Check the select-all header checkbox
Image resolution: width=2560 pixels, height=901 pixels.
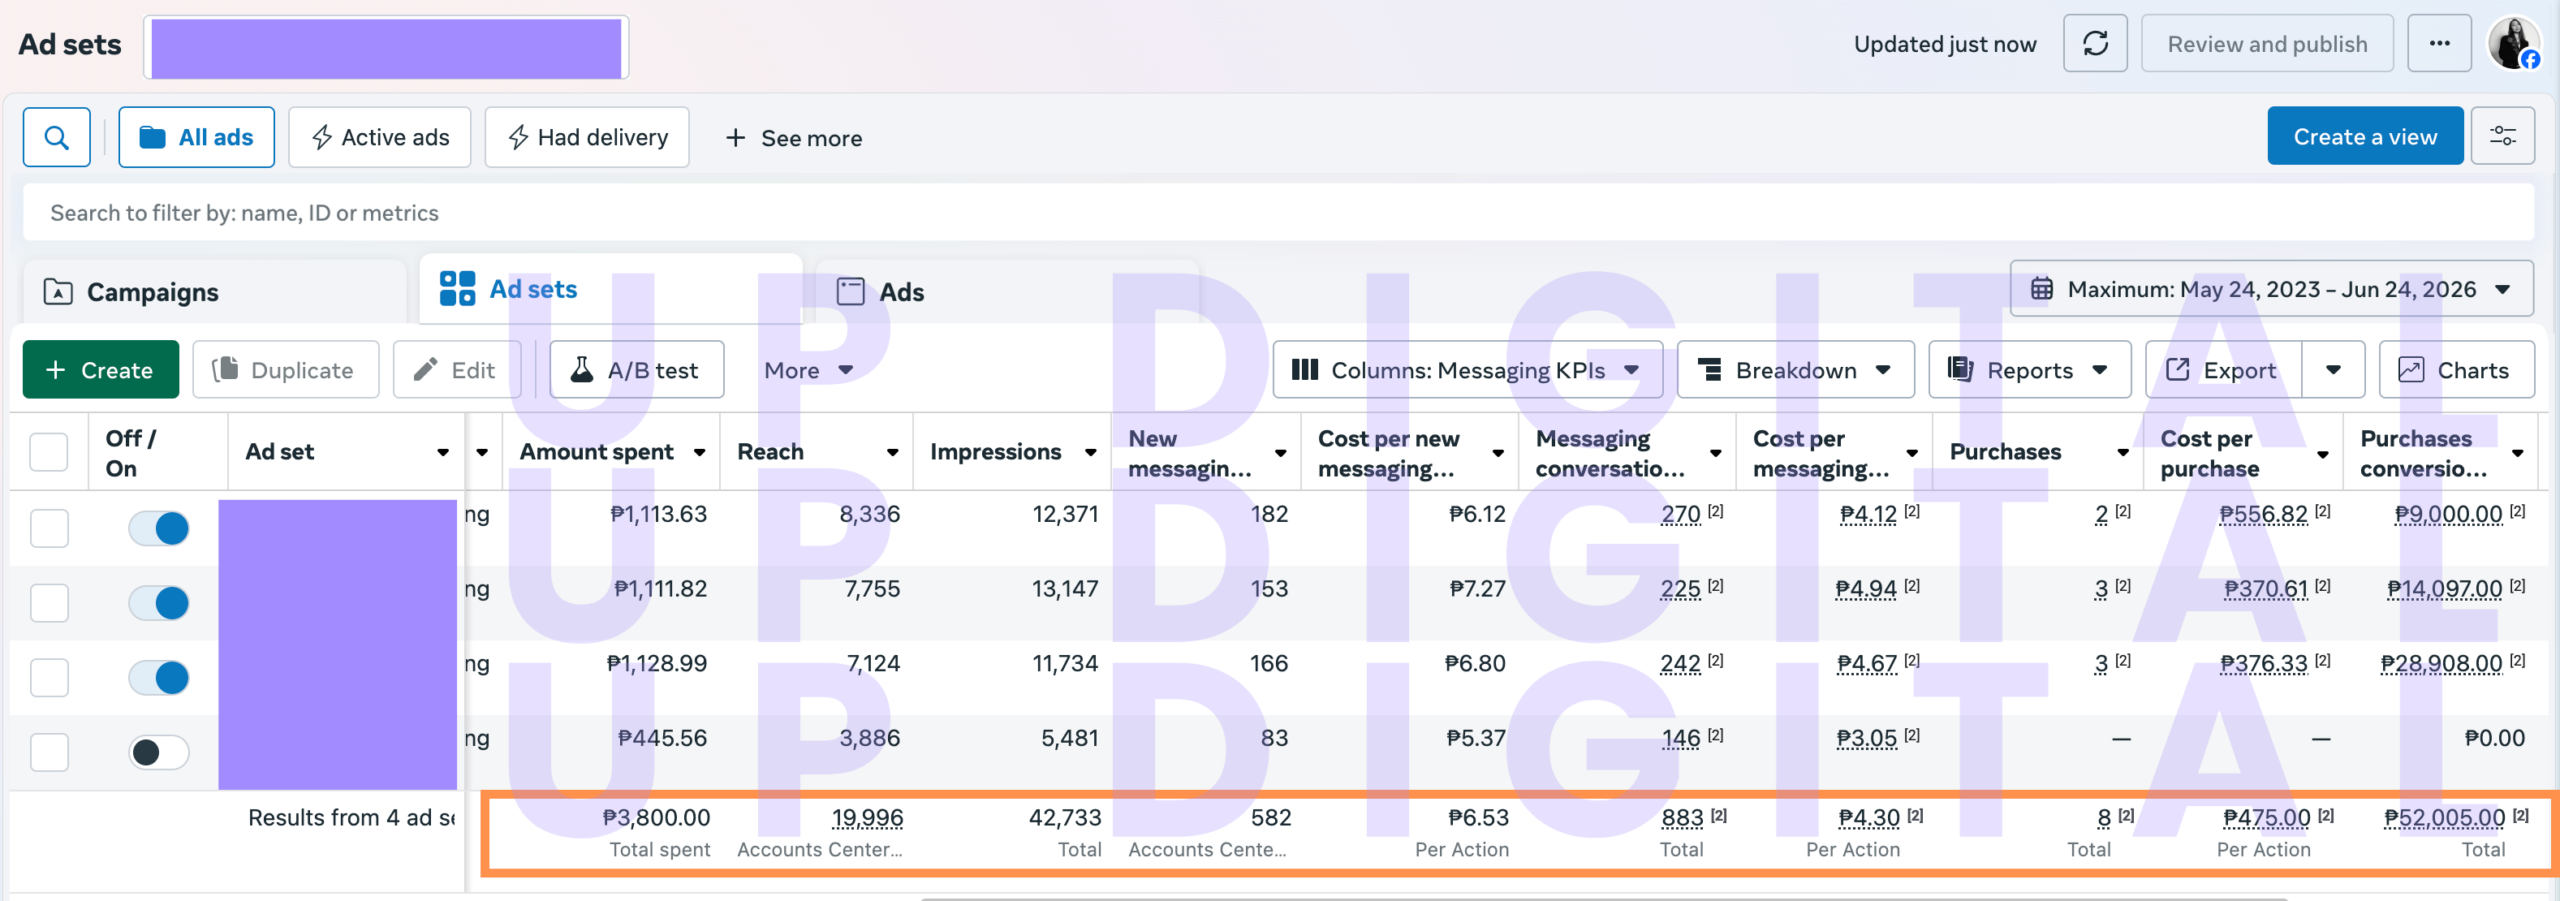[49, 452]
